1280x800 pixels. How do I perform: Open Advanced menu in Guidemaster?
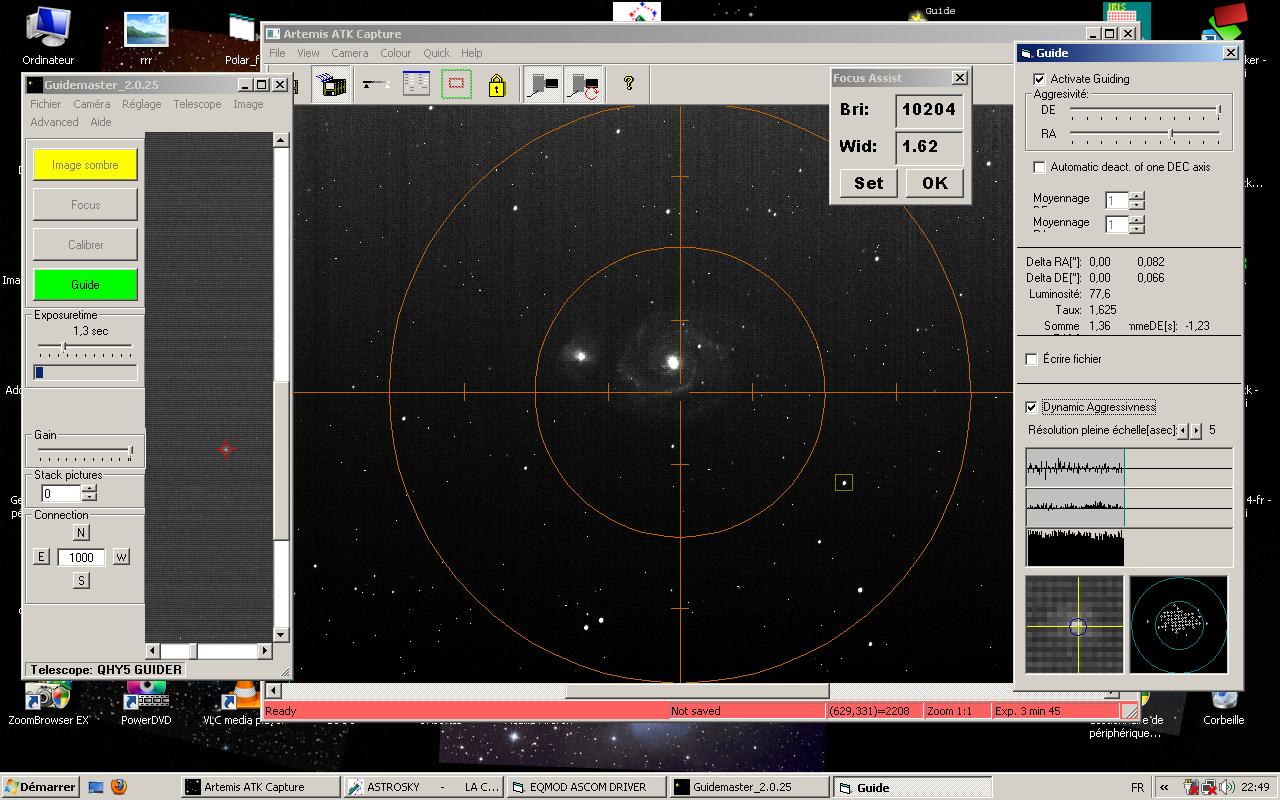point(54,122)
